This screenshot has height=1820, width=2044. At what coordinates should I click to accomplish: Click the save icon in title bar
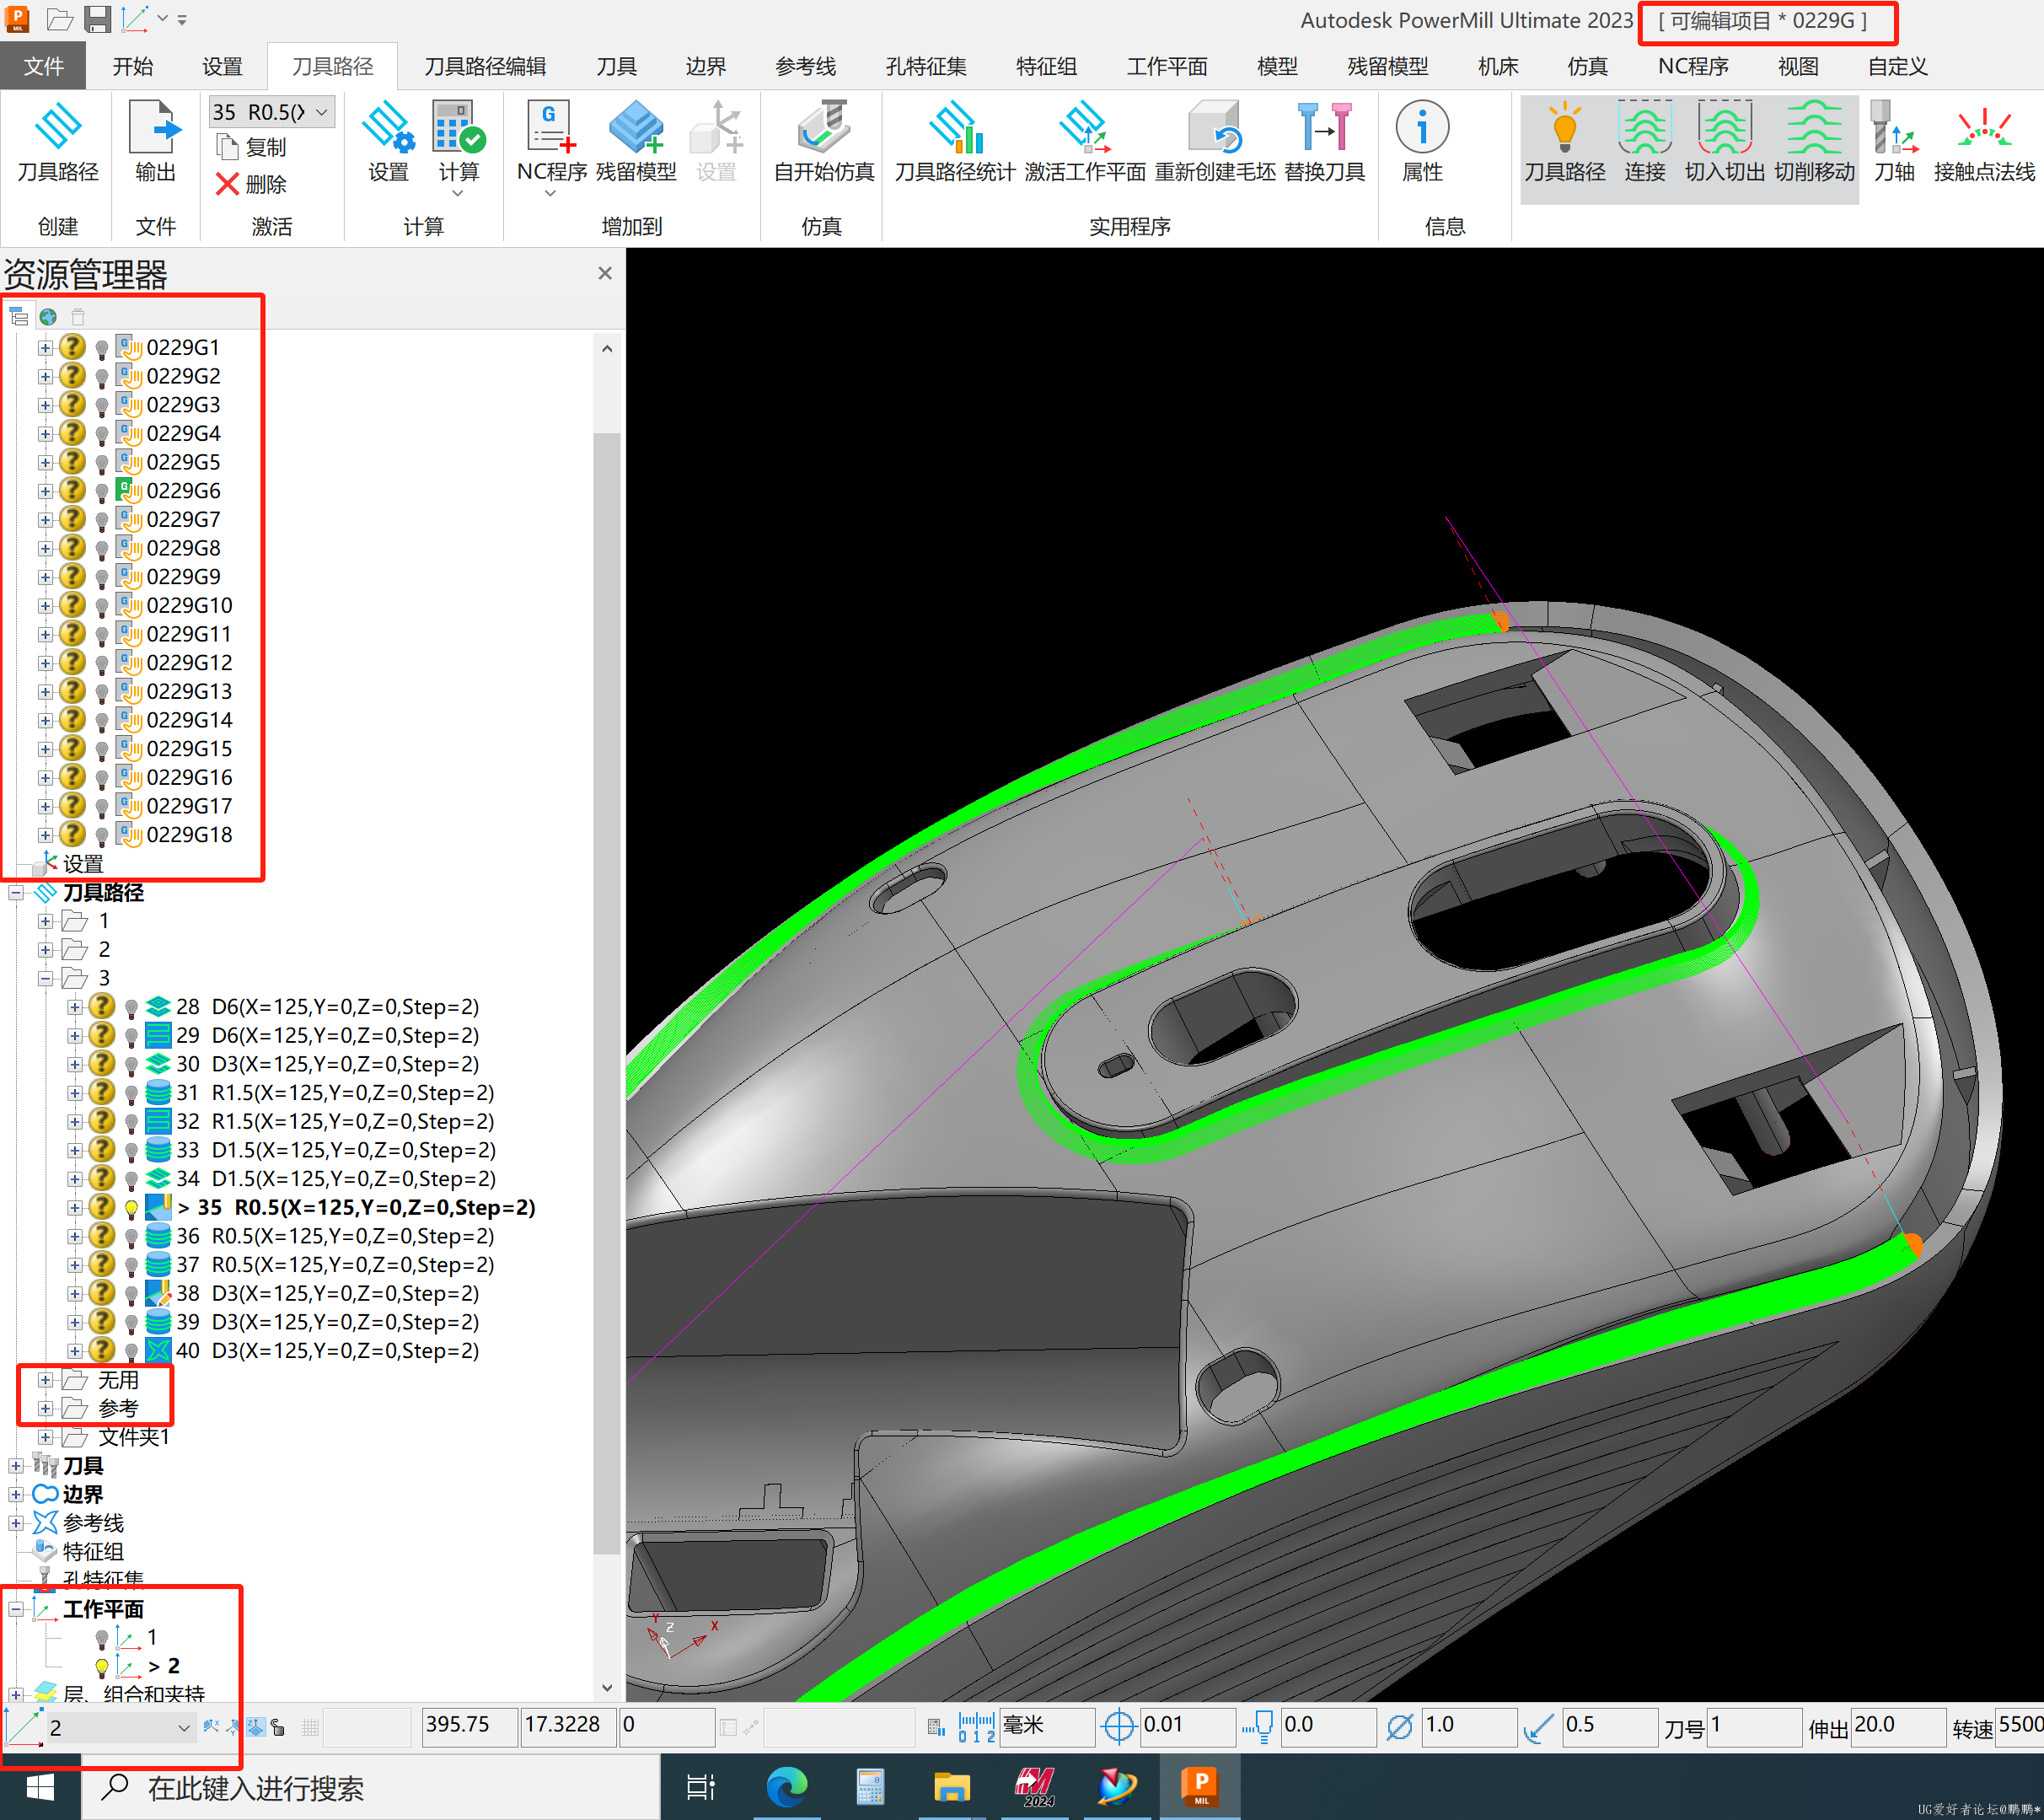click(97, 19)
